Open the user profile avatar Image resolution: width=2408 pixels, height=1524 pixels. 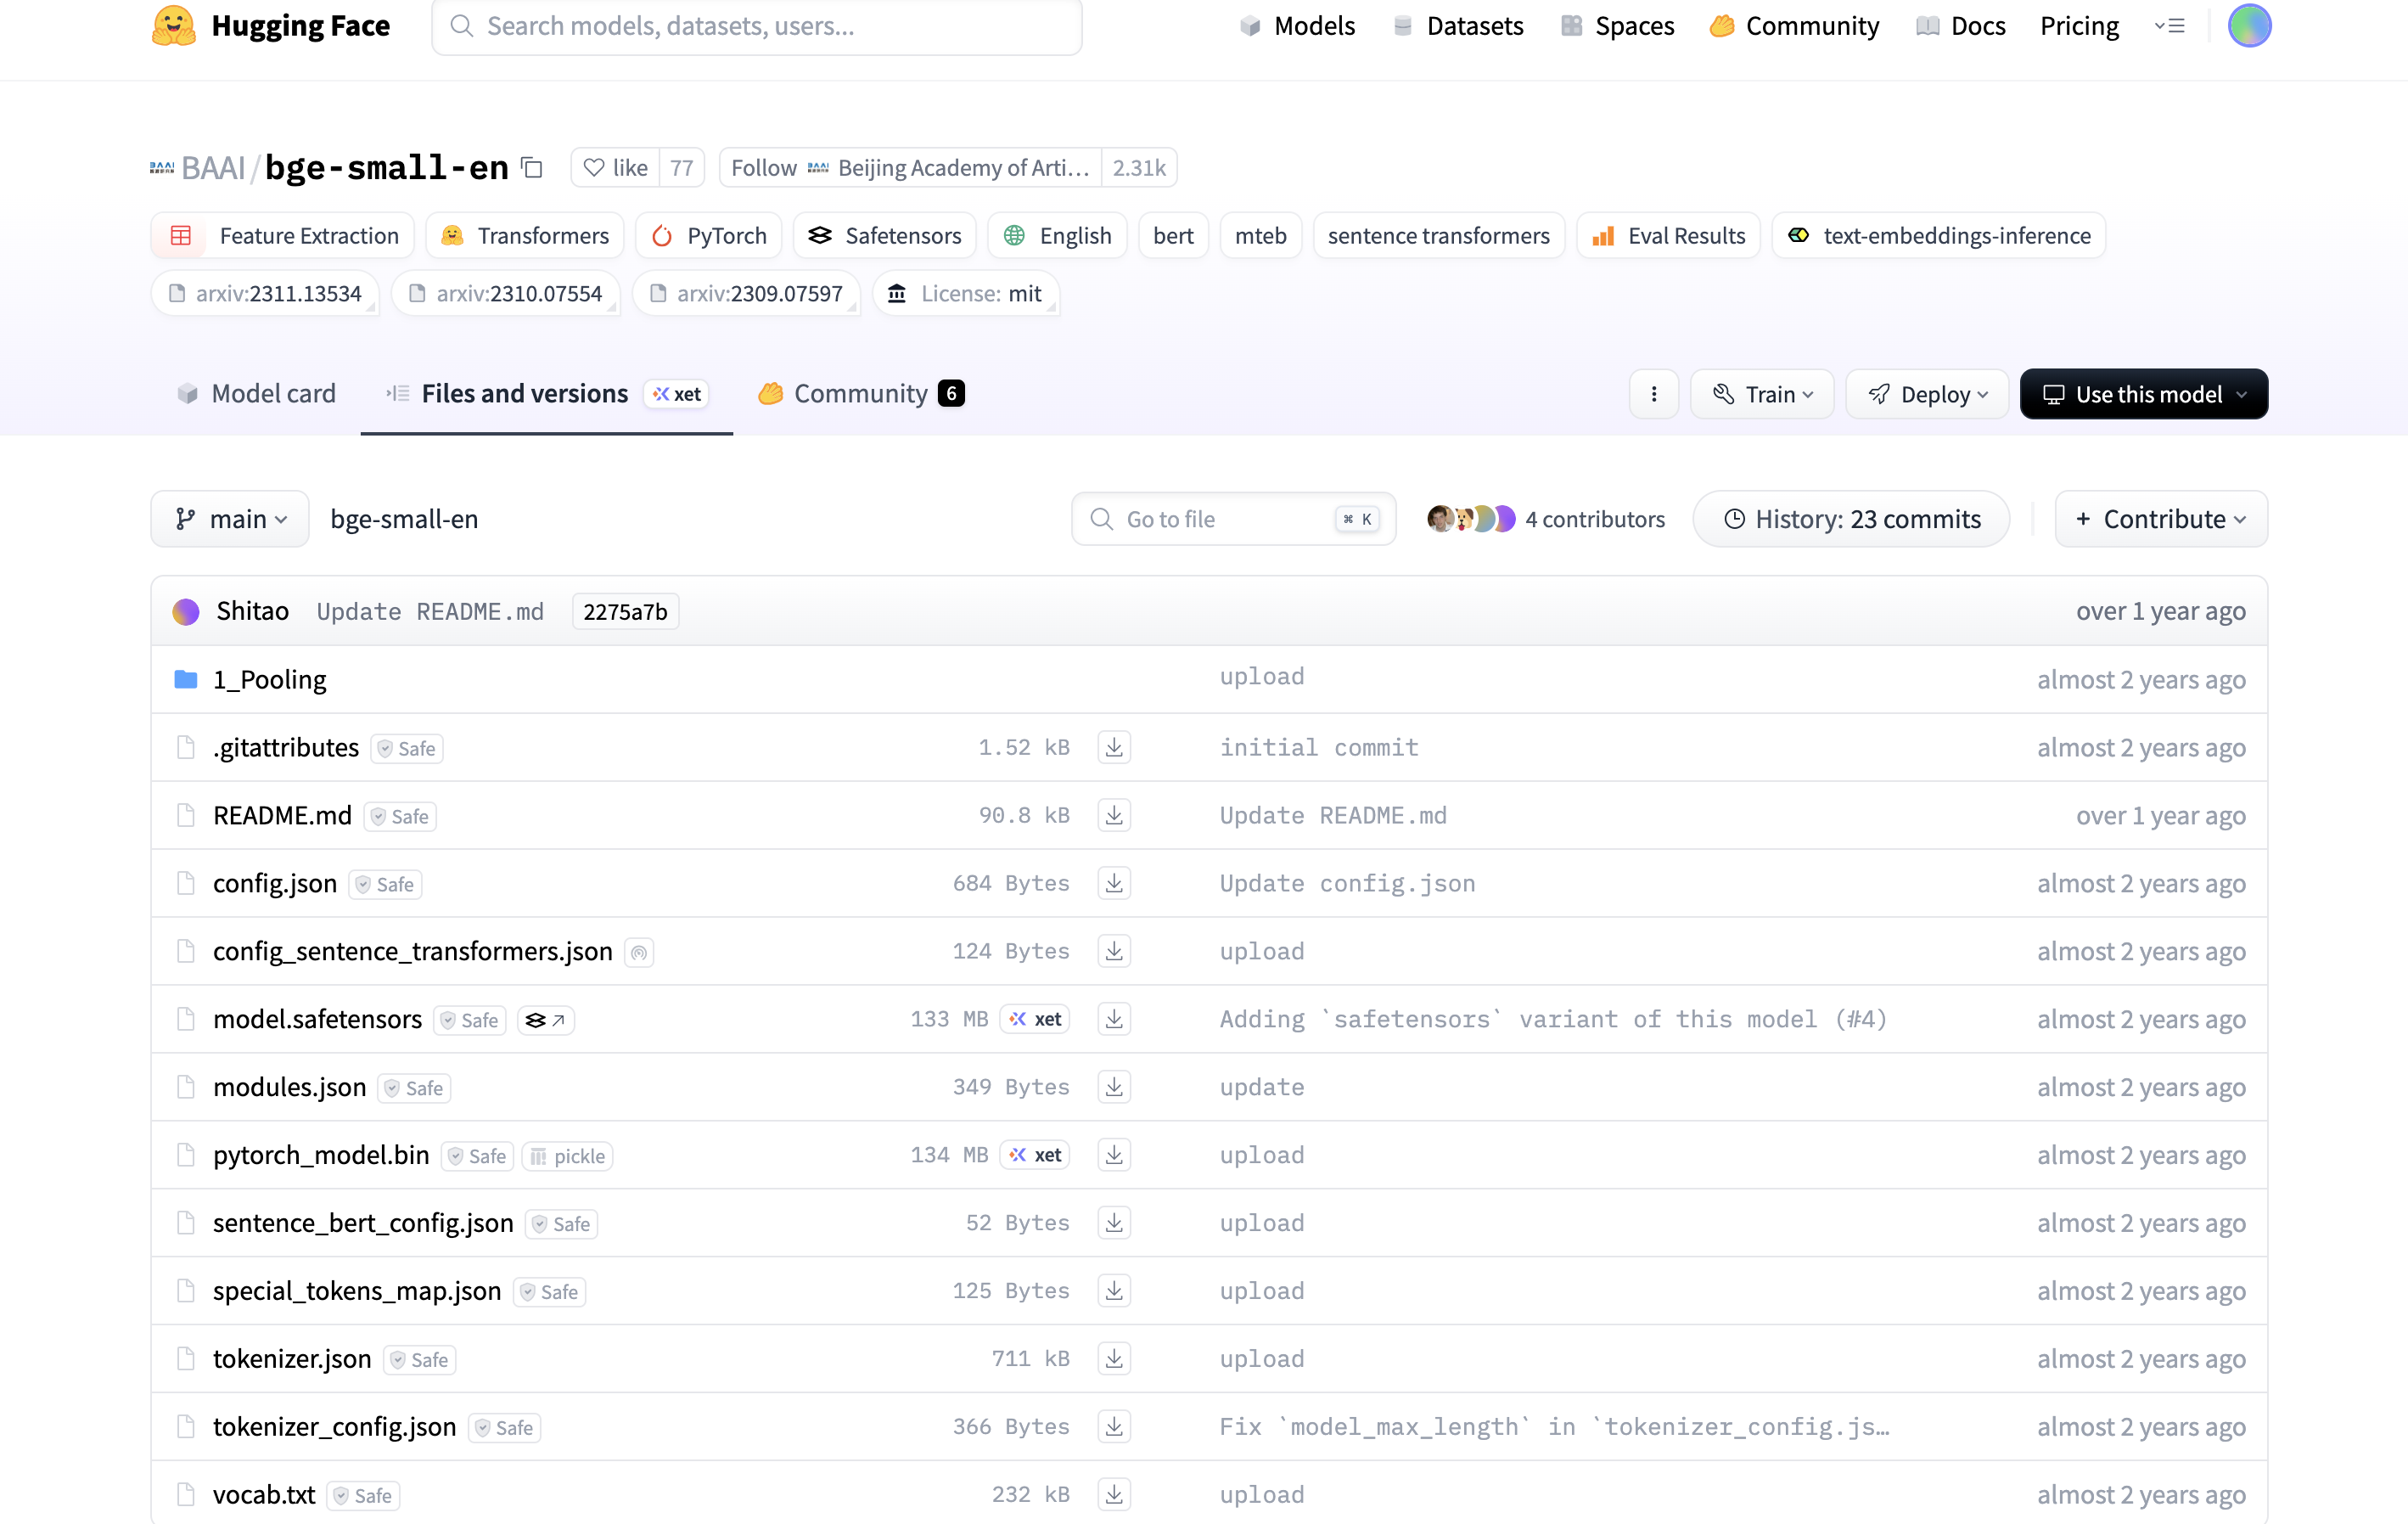[x=2249, y=26]
